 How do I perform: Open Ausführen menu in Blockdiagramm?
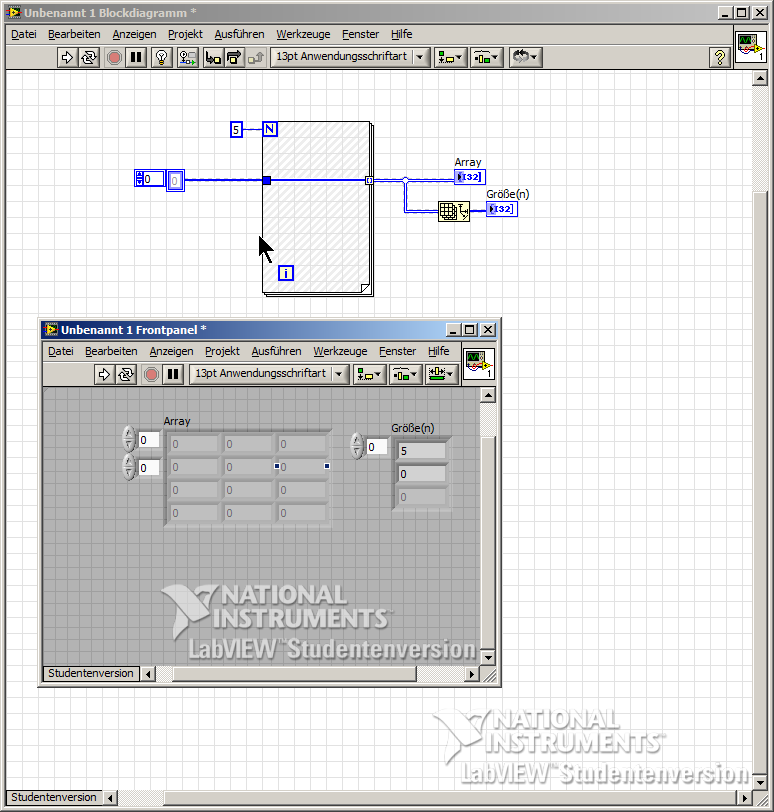pyautogui.click(x=239, y=34)
